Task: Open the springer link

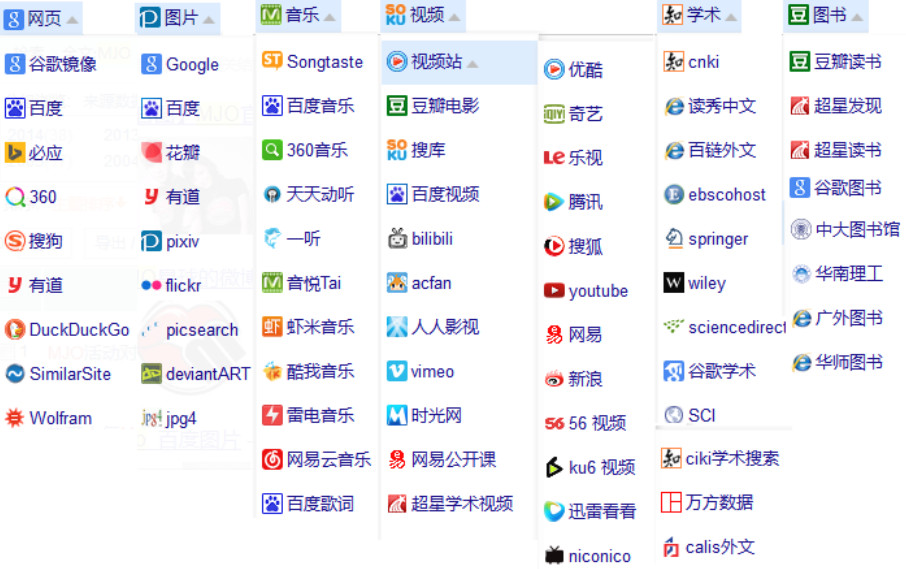Action: 717,239
